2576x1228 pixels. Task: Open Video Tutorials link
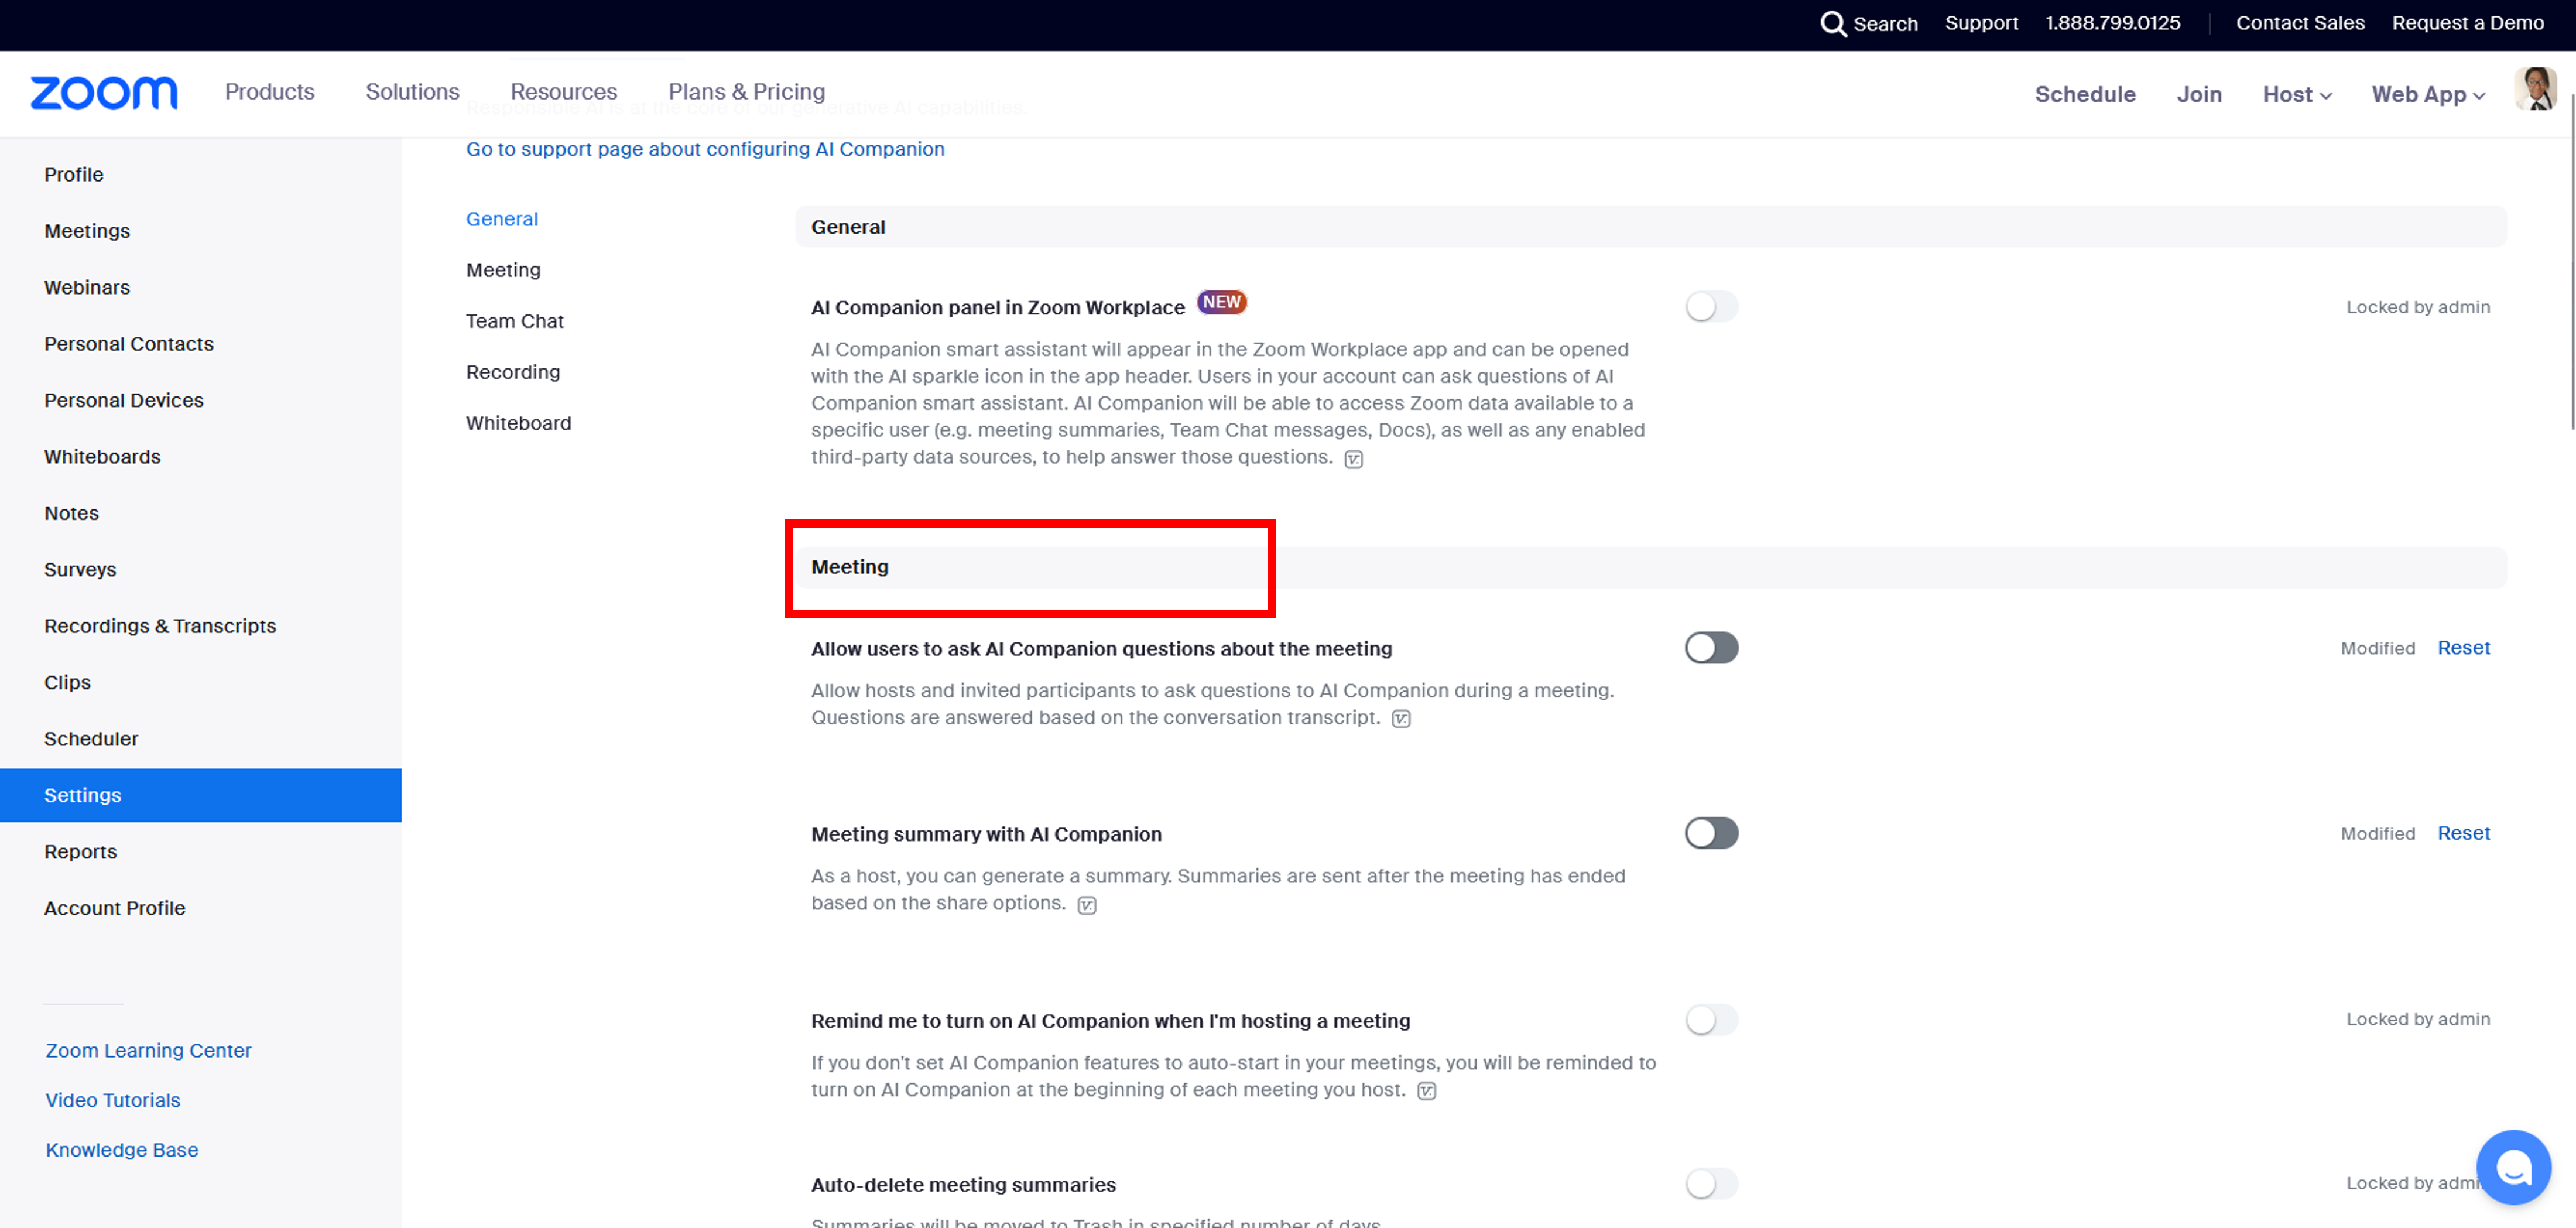point(113,1100)
